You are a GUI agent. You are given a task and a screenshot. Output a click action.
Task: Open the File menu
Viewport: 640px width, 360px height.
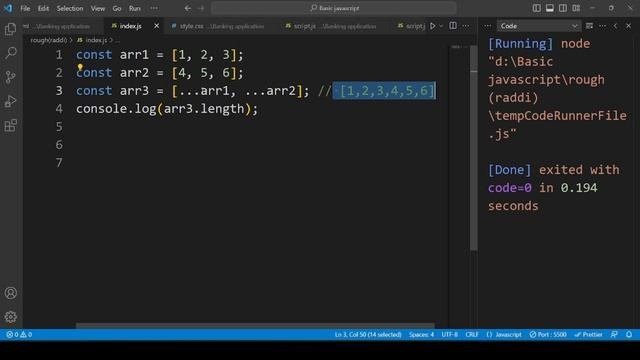pos(25,8)
